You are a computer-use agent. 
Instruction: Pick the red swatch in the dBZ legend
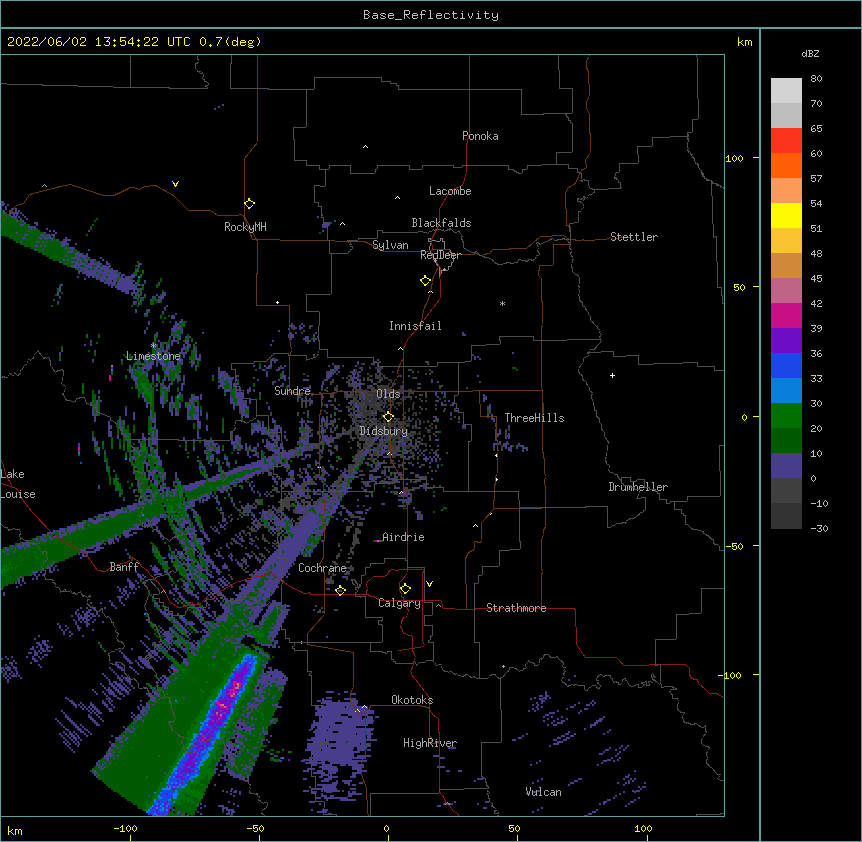[x=786, y=140]
